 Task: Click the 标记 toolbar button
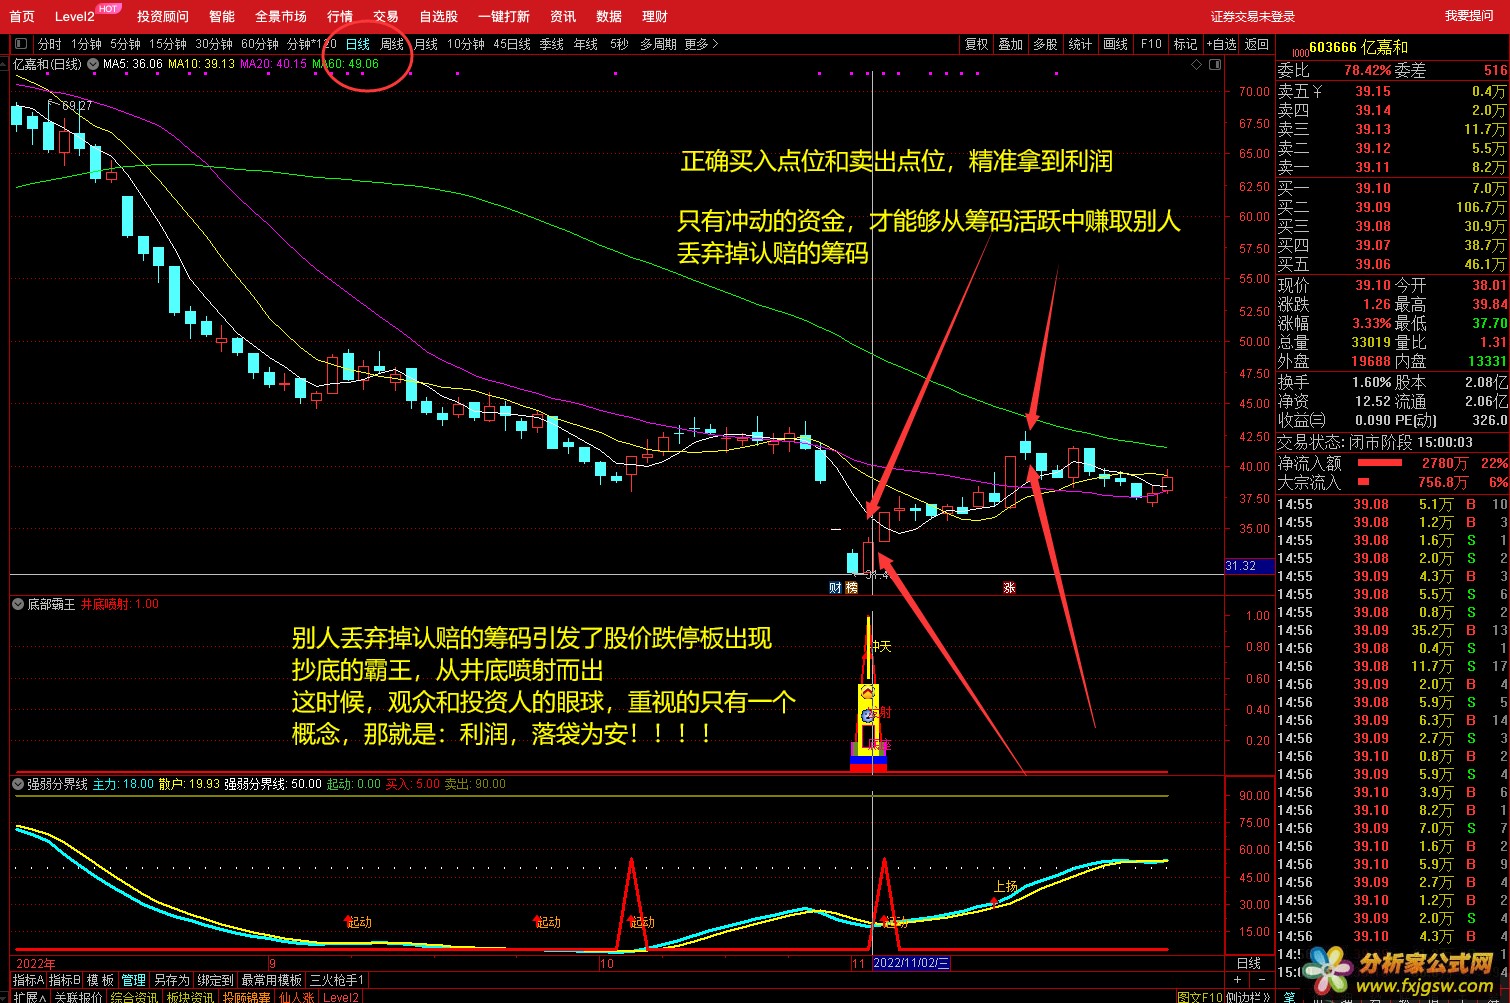click(1186, 44)
